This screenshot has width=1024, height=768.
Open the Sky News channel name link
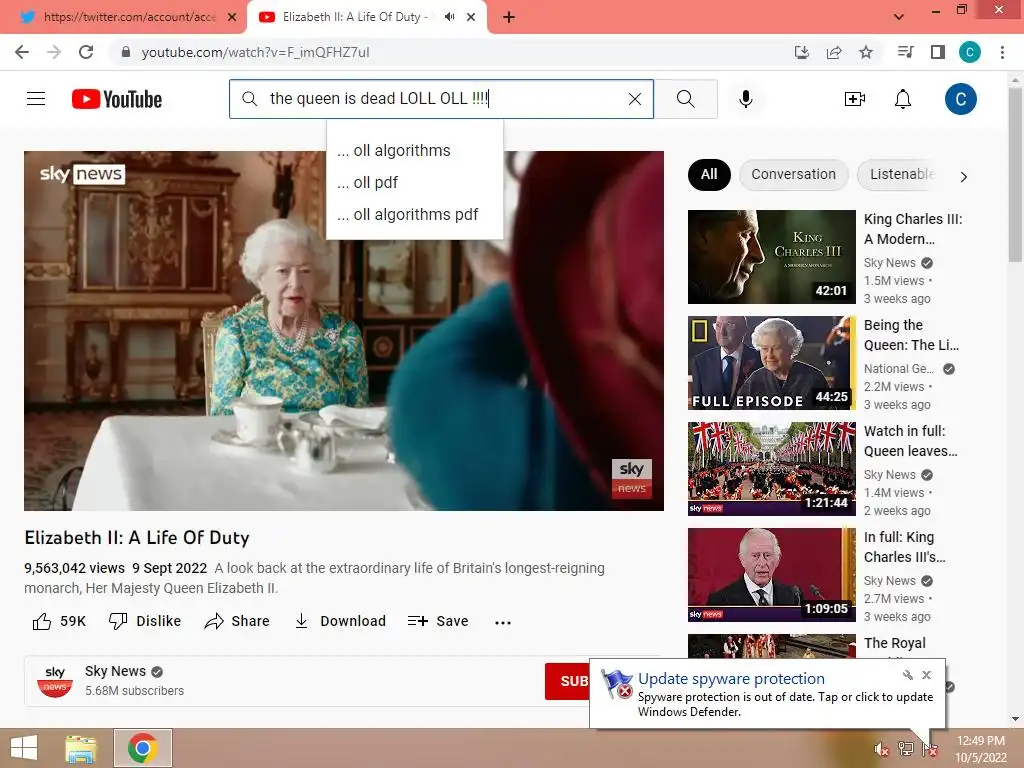click(x=116, y=671)
